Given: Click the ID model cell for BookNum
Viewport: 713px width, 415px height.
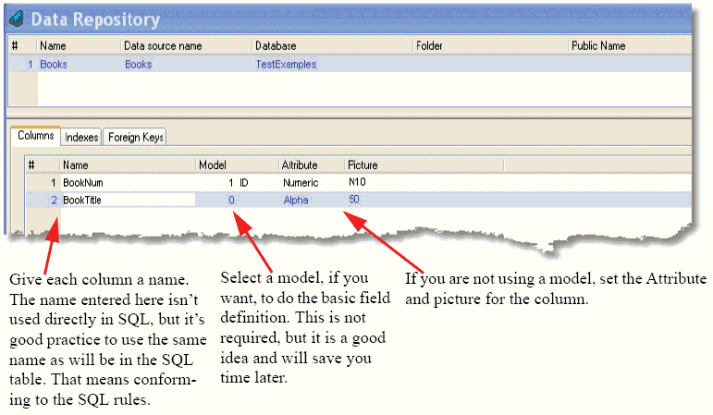Looking at the screenshot, I should click(x=244, y=183).
